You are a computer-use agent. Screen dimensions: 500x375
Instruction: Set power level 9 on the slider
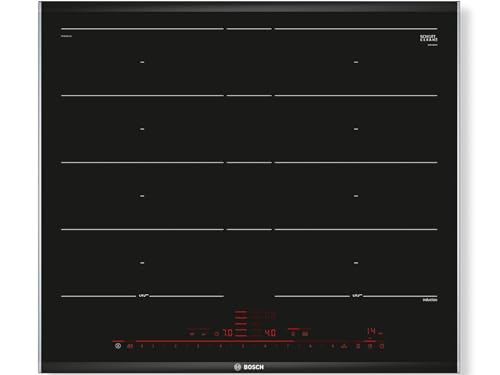click(x=332, y=346)
